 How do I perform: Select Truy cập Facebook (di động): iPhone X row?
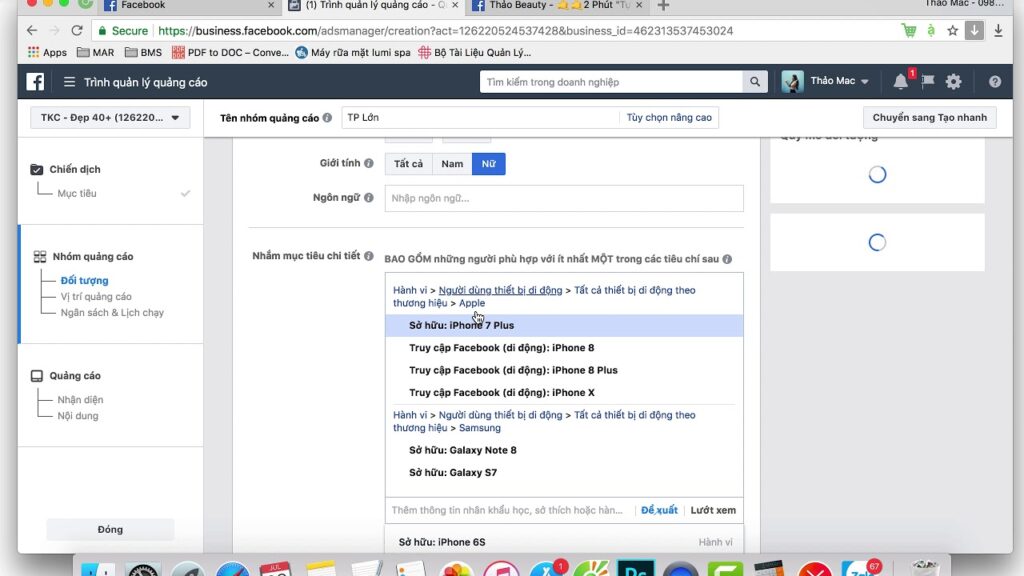pos(564,392)
